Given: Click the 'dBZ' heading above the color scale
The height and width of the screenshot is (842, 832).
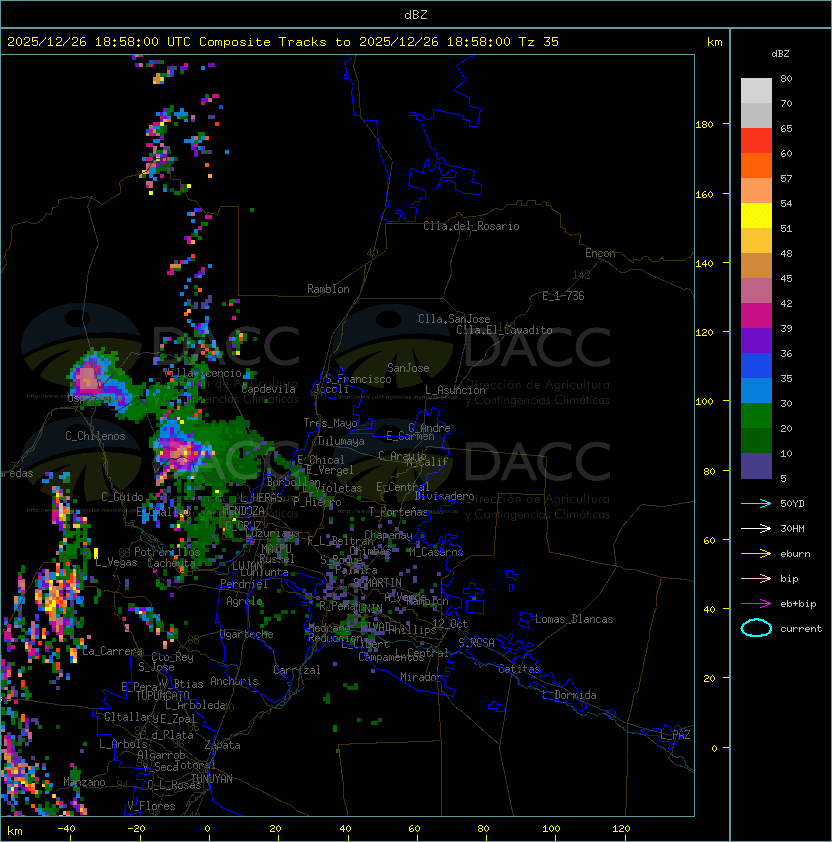Looking at the screenshot, I should [780, 54].
